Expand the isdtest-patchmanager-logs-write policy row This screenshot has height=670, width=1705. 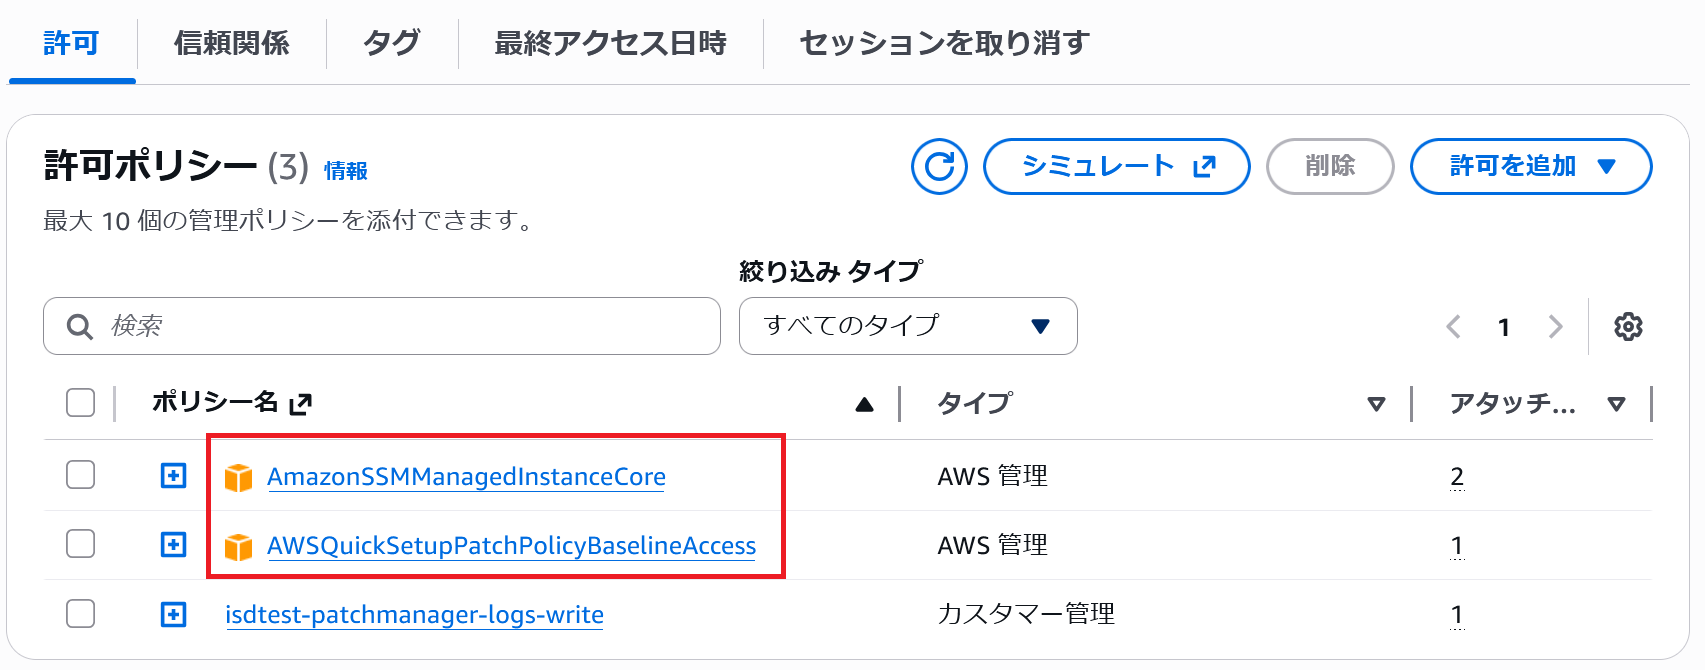coord(174,614)
